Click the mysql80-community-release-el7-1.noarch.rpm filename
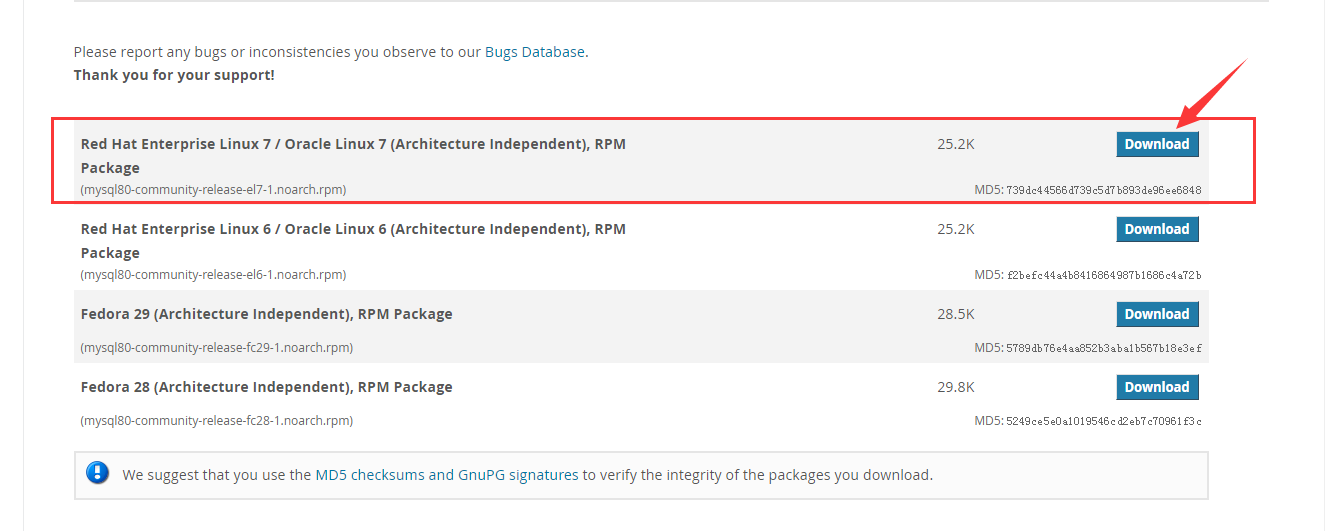Screen dimensions: 1325x531 [213, 189]
